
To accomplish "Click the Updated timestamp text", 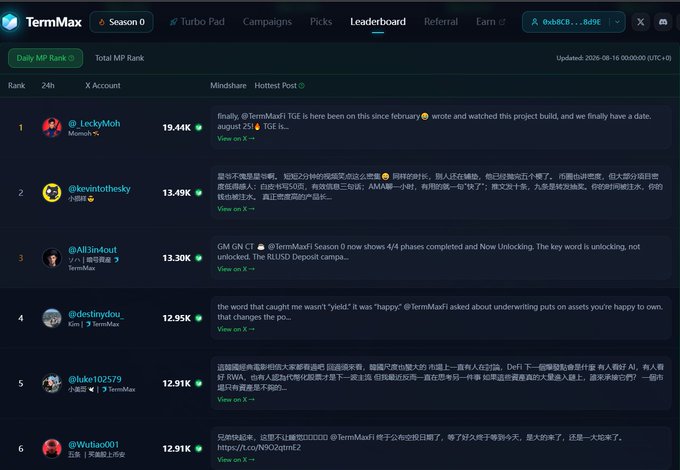I will [614, 58].
